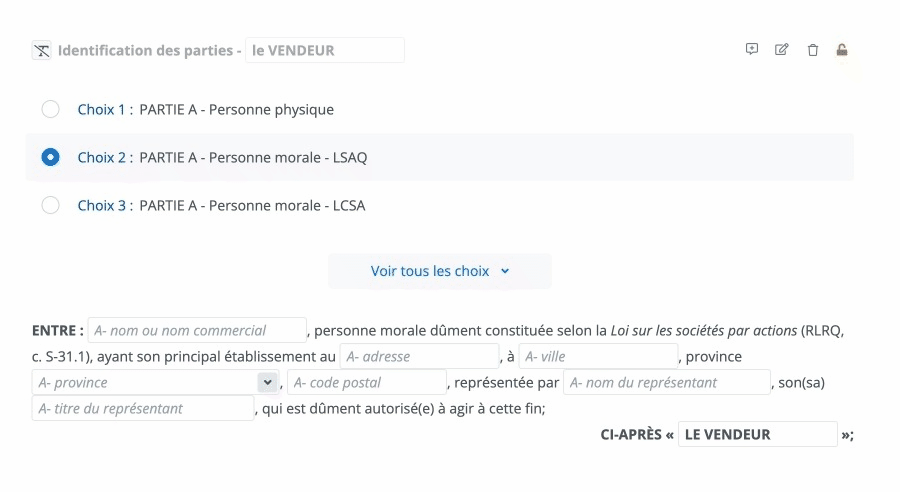The height and width of the screenshot is (492, 900).
Task: Focus the A- nom ou nom commercial field
Action: [x=197, y=330]
